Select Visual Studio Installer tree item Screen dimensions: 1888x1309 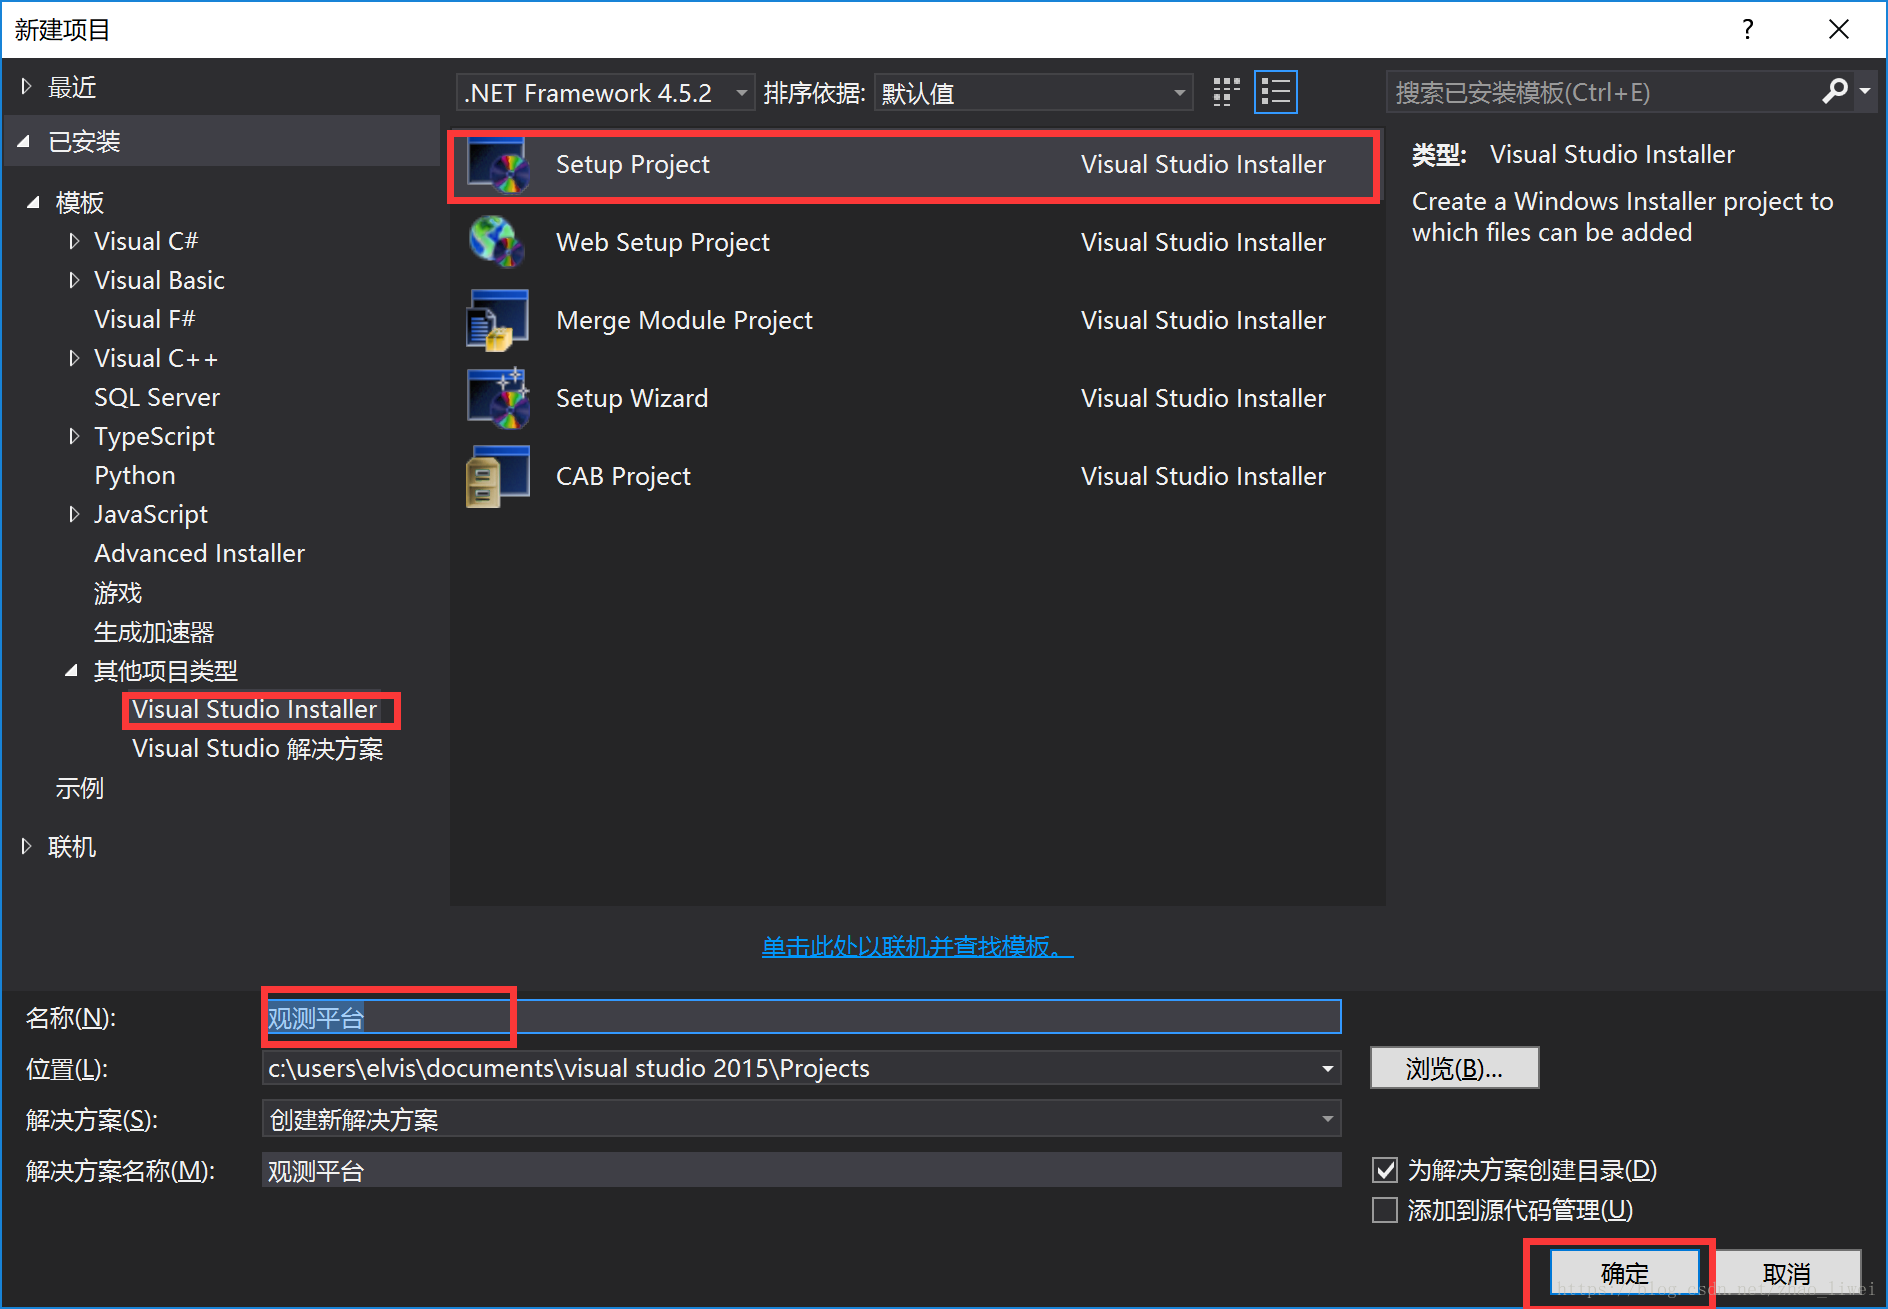(x=255, y=709)
